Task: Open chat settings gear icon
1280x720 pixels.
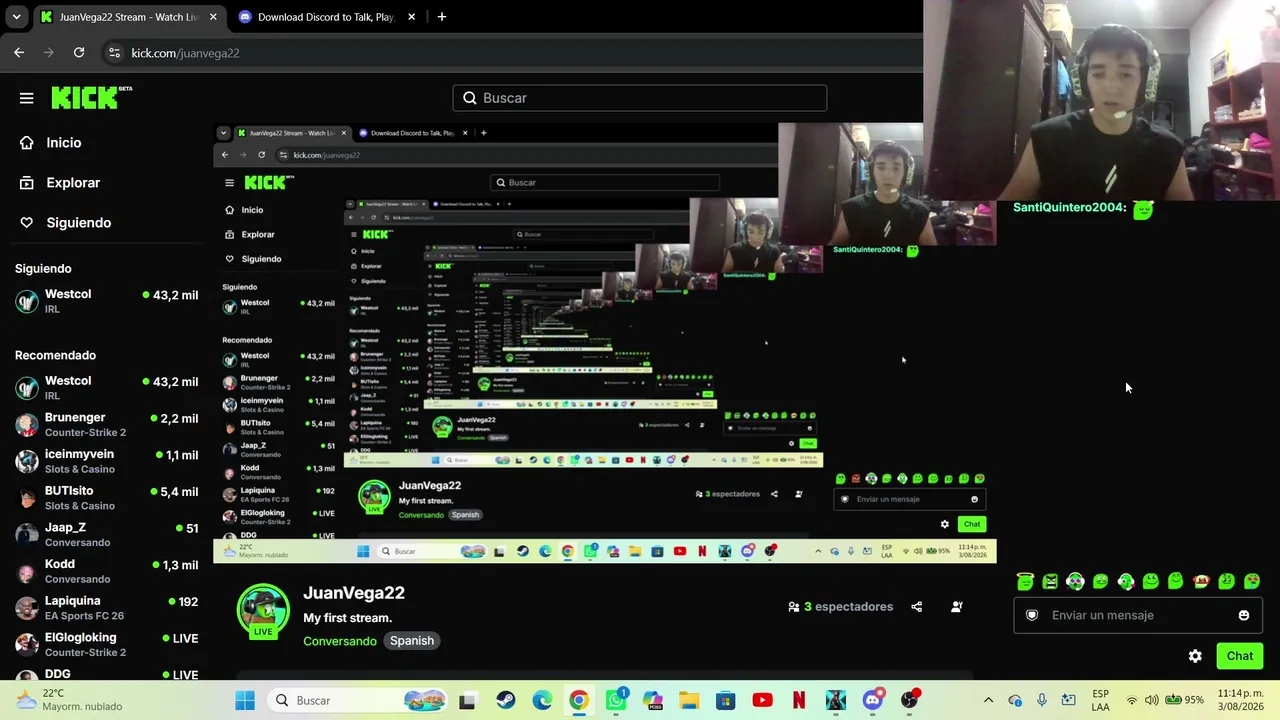Action: point(1195,656)
